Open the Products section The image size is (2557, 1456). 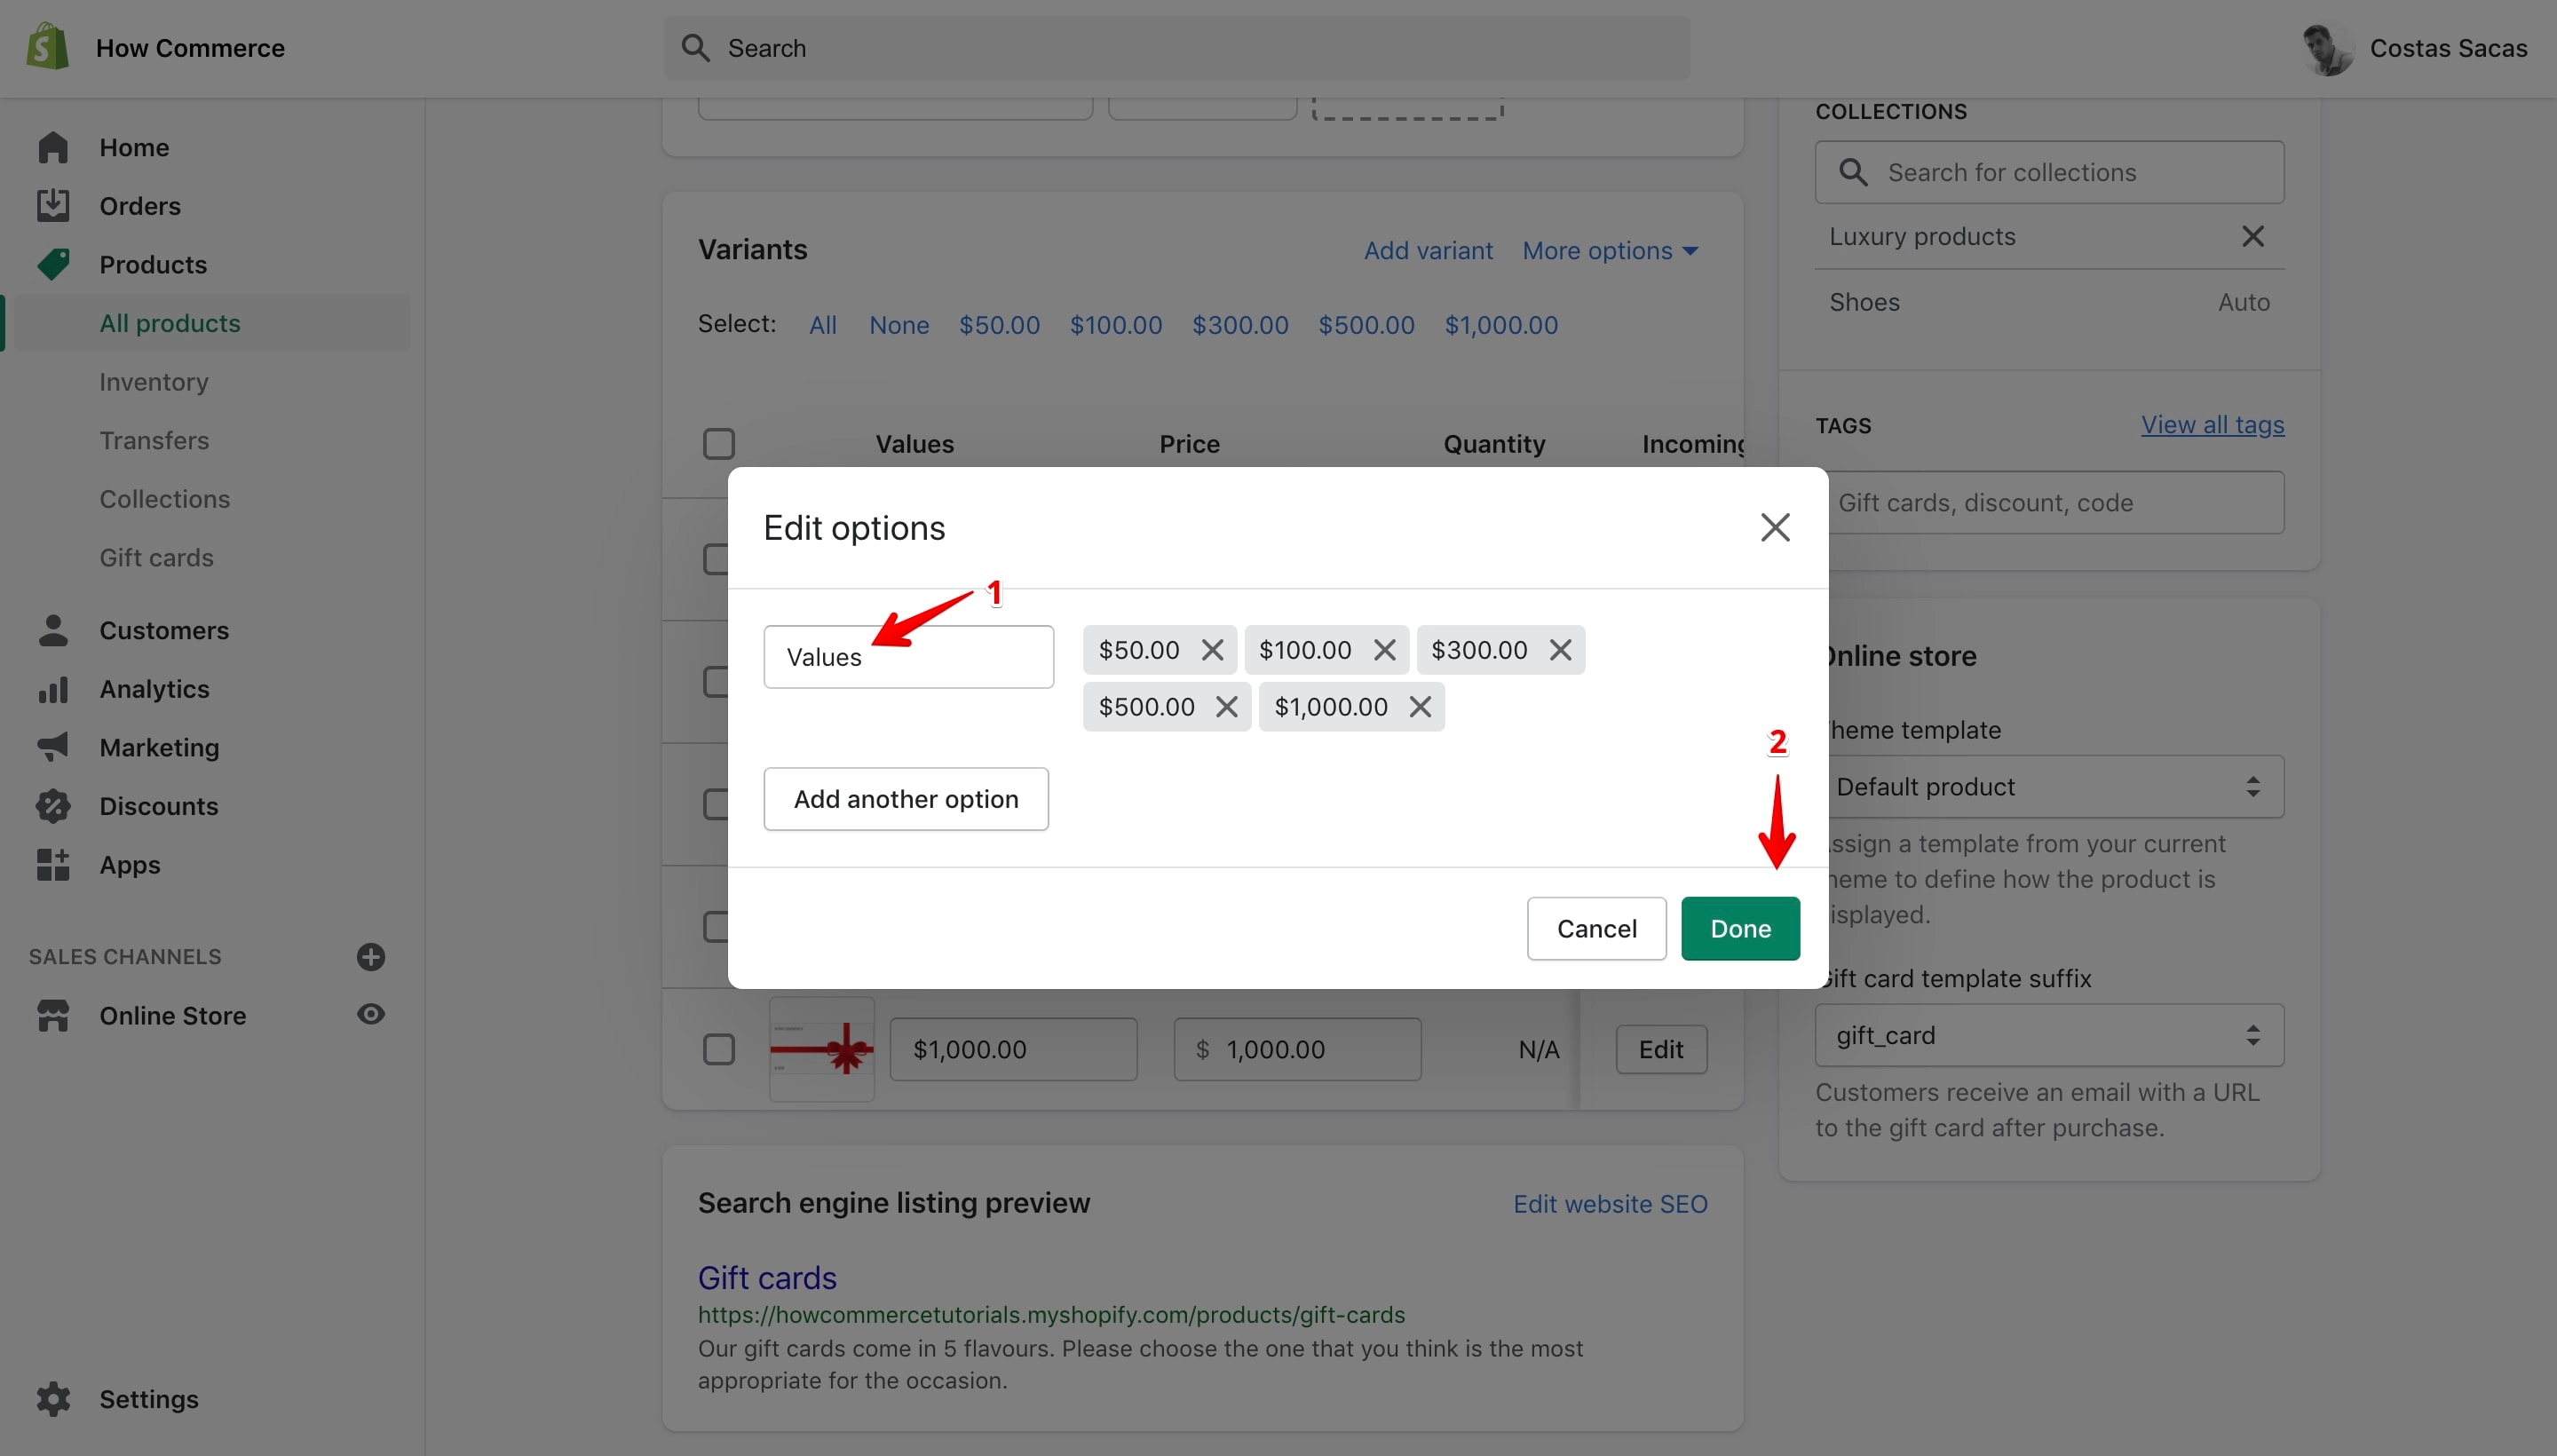pyautogui.click(x=152, y=264)
